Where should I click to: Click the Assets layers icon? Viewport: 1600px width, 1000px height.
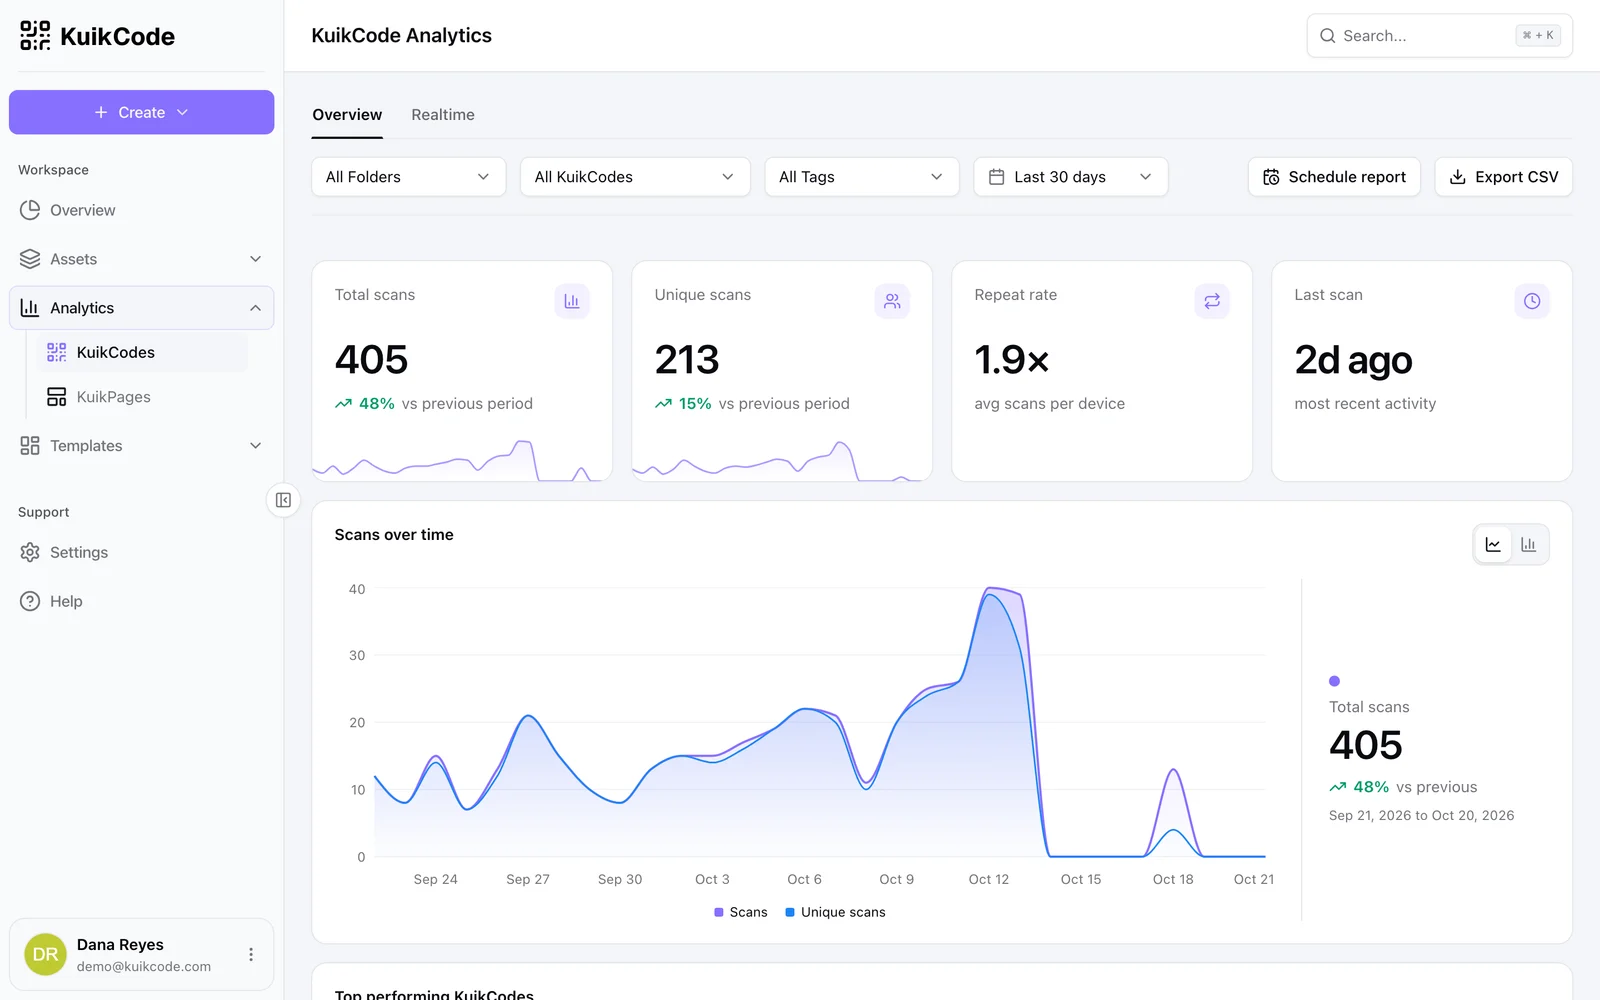coord(30,259)
